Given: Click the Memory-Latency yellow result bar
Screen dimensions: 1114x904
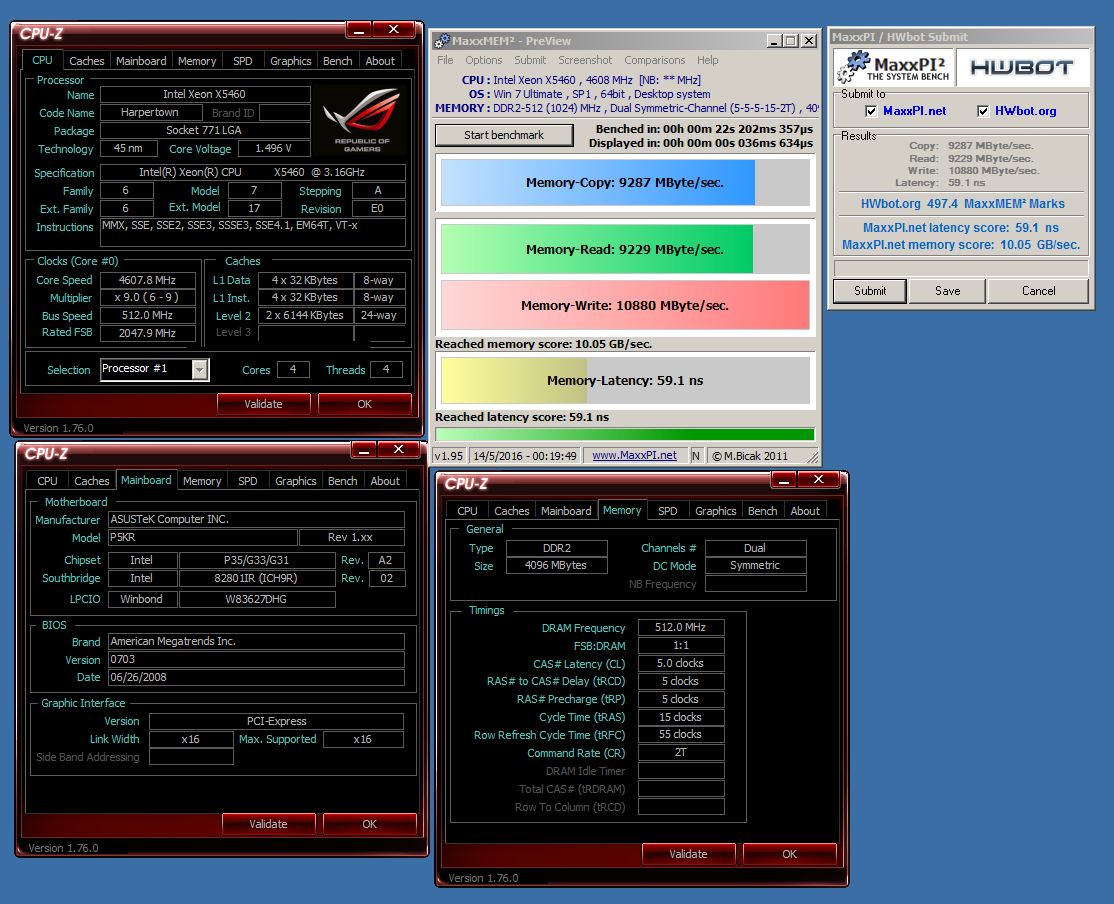Looking at the screenshot, I should point(515,380).
